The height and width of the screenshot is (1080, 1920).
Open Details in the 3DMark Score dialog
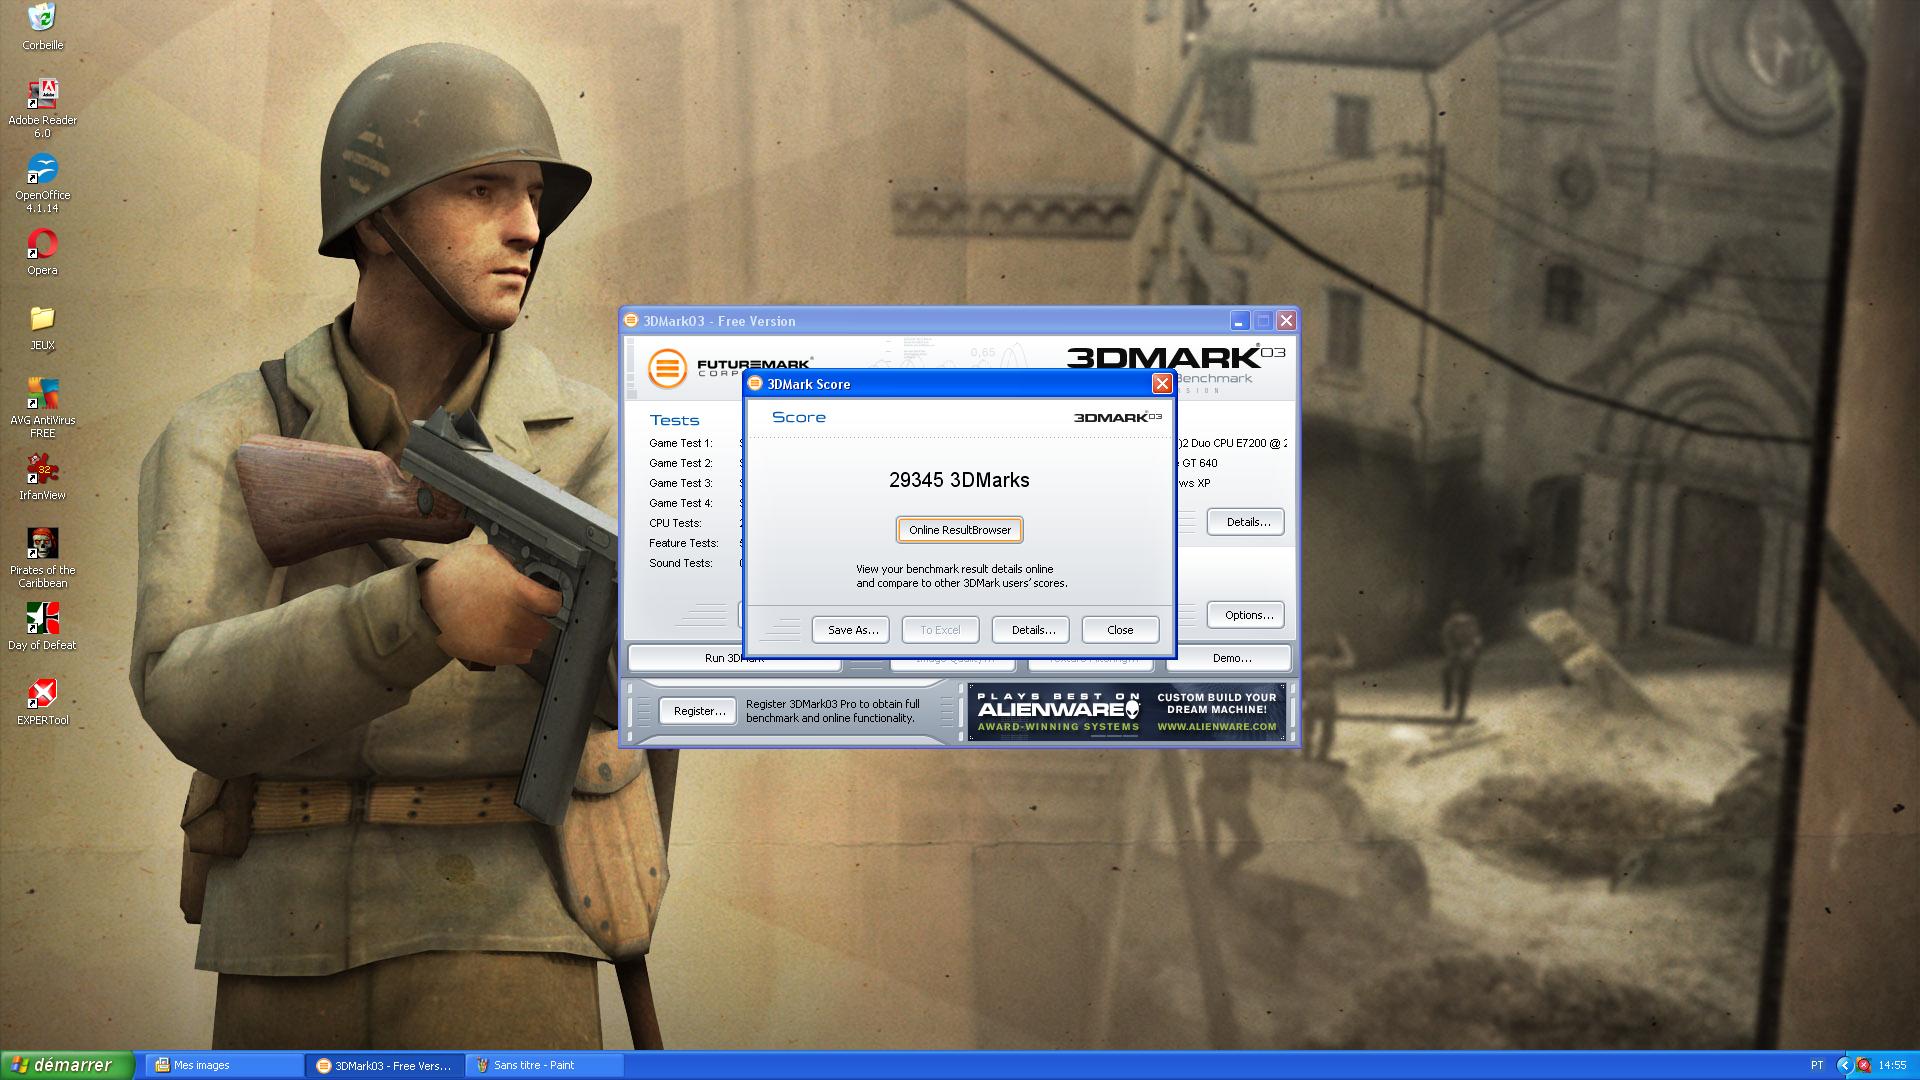tap(1031, 630)
